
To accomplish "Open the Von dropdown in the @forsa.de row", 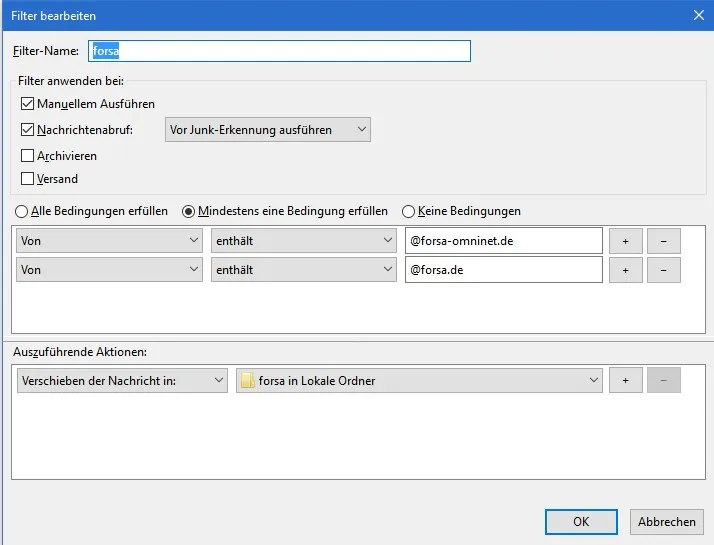I will [109, 270].
